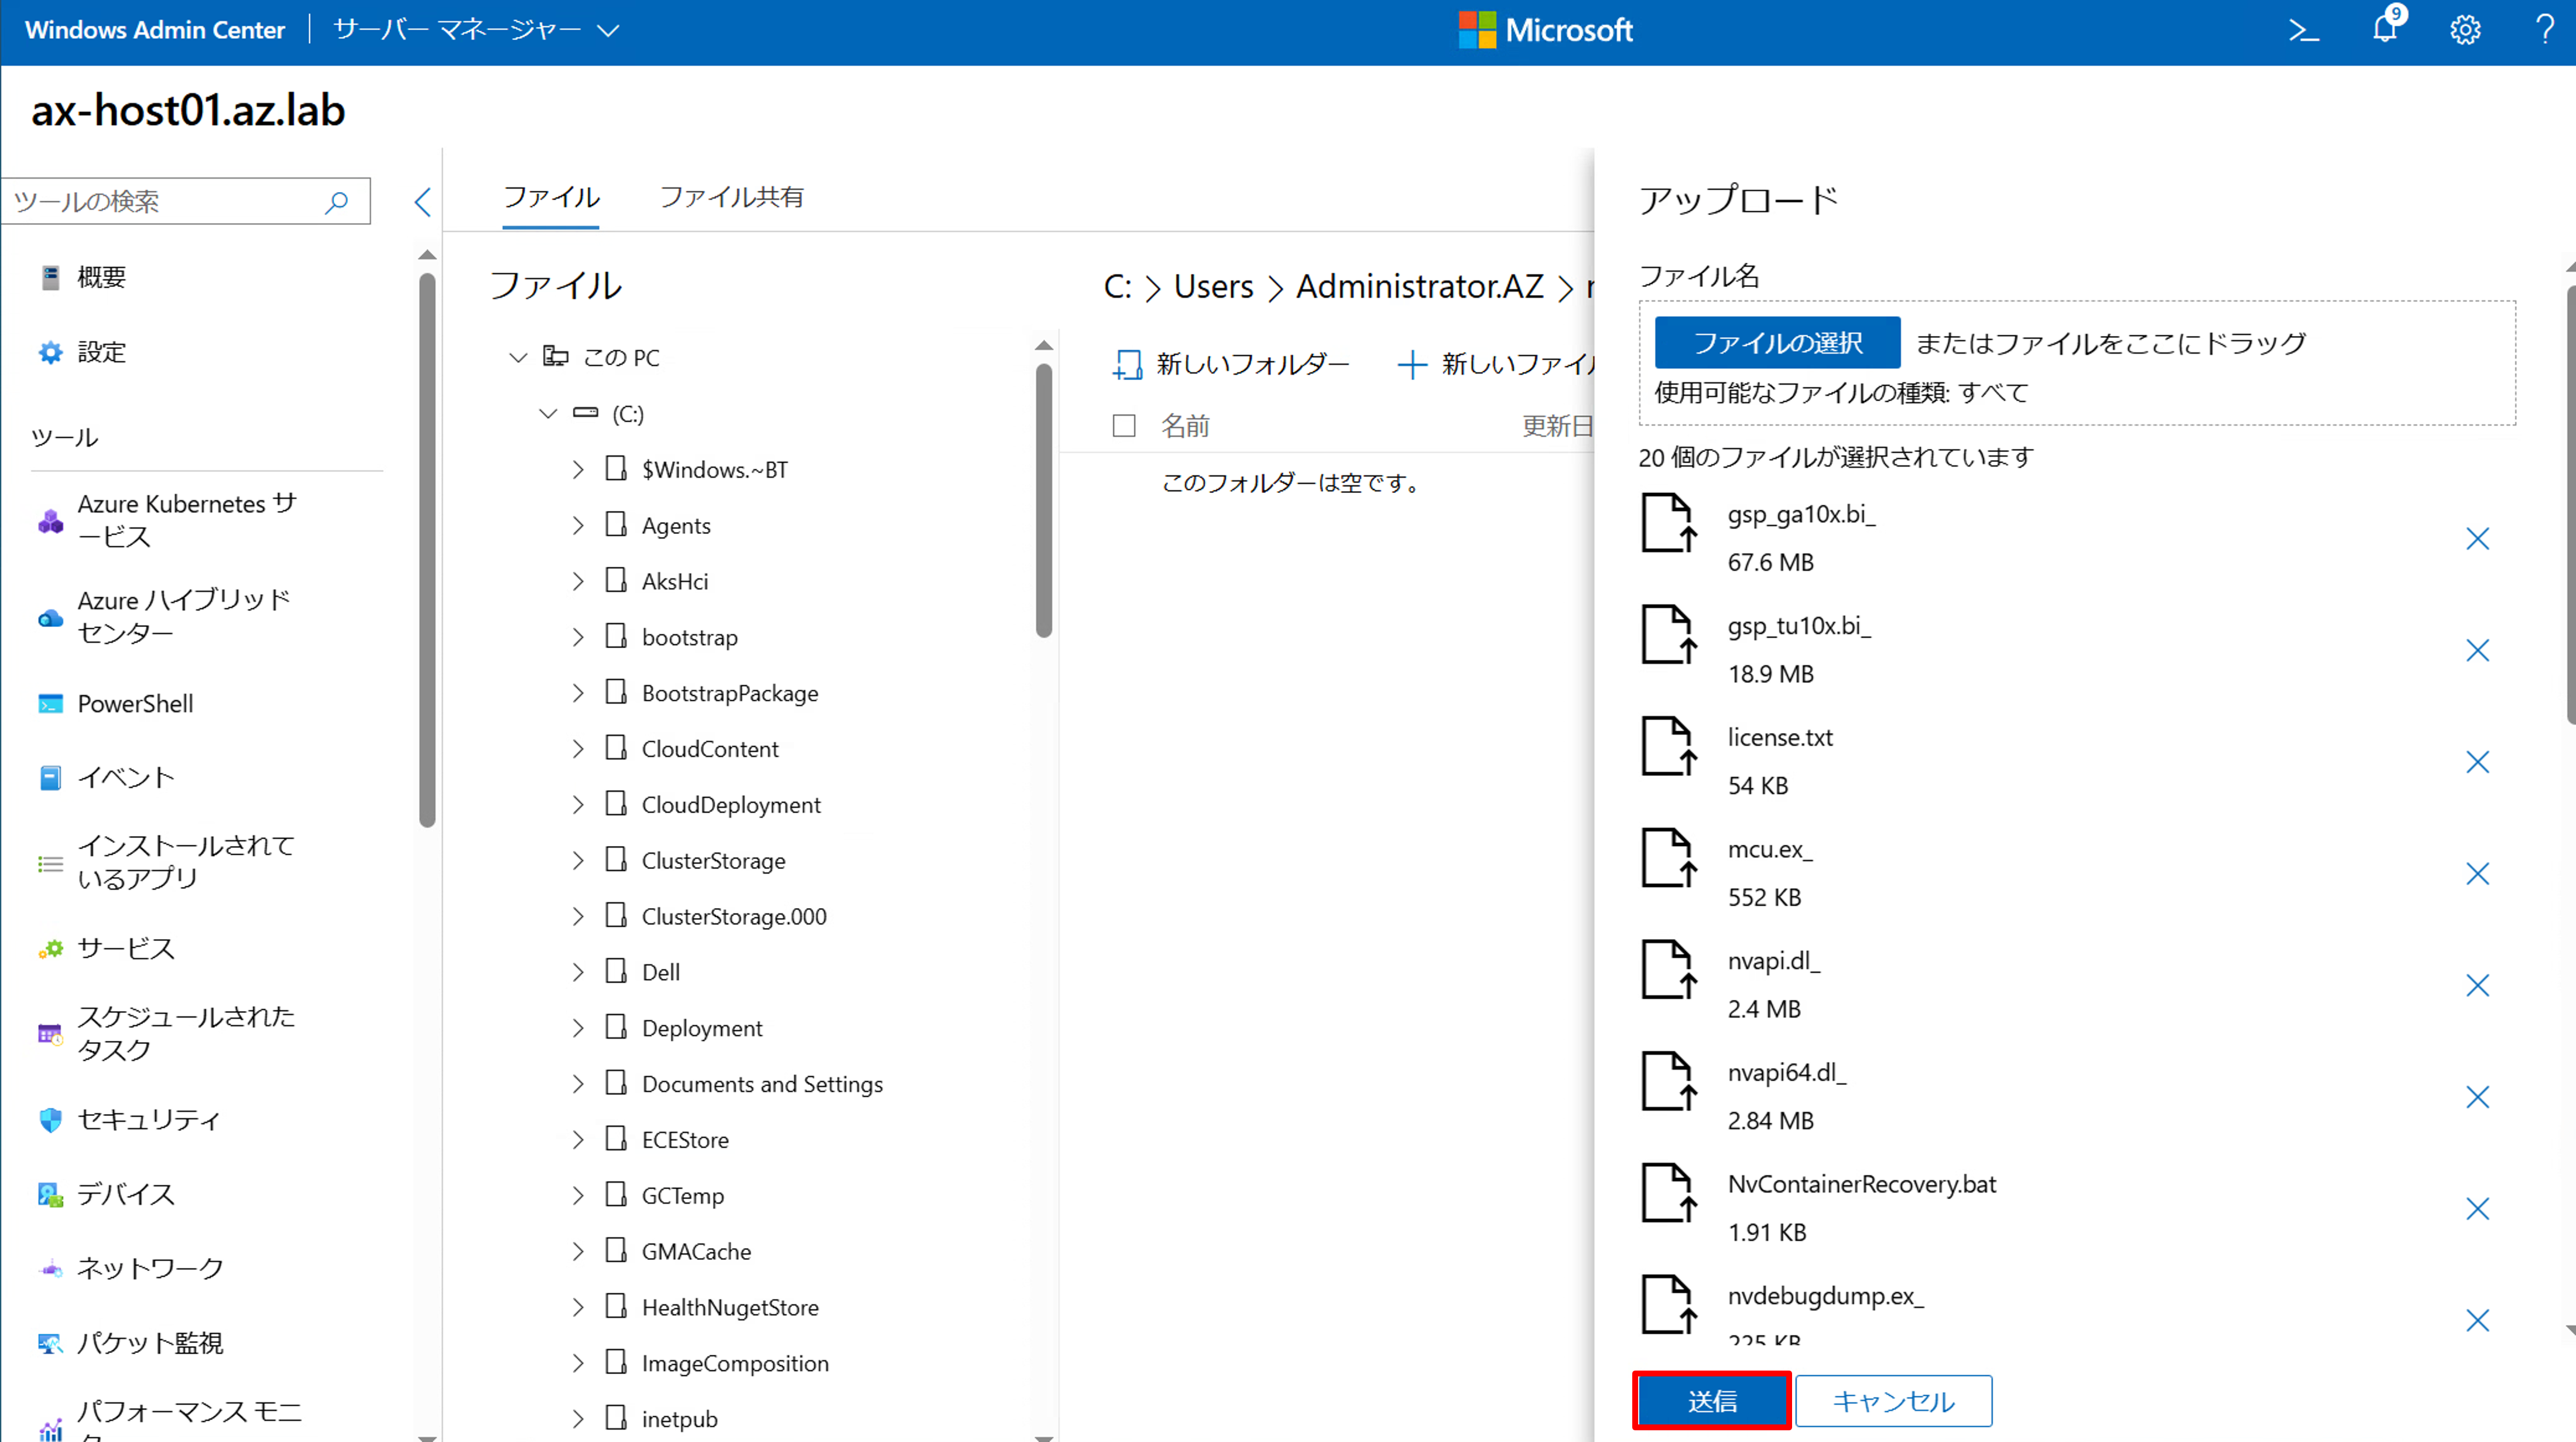Remove license.txt from upload list
Screen dimensions: 2576x1442
(2477, 762)
